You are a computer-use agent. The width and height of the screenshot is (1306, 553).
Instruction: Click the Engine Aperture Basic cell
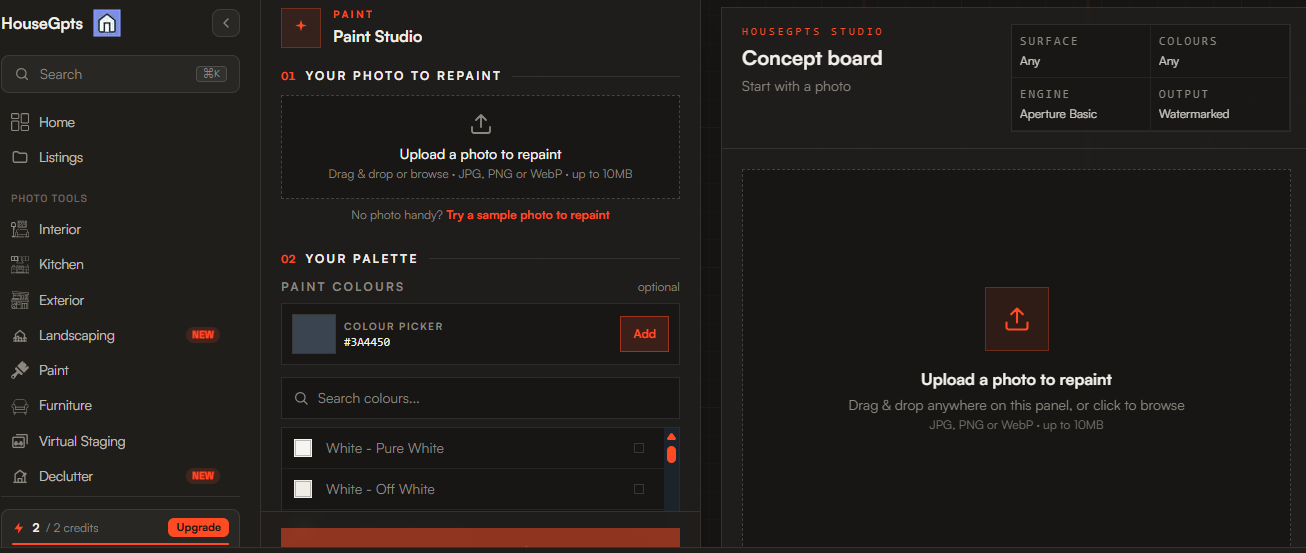[x=1081, y=105]
